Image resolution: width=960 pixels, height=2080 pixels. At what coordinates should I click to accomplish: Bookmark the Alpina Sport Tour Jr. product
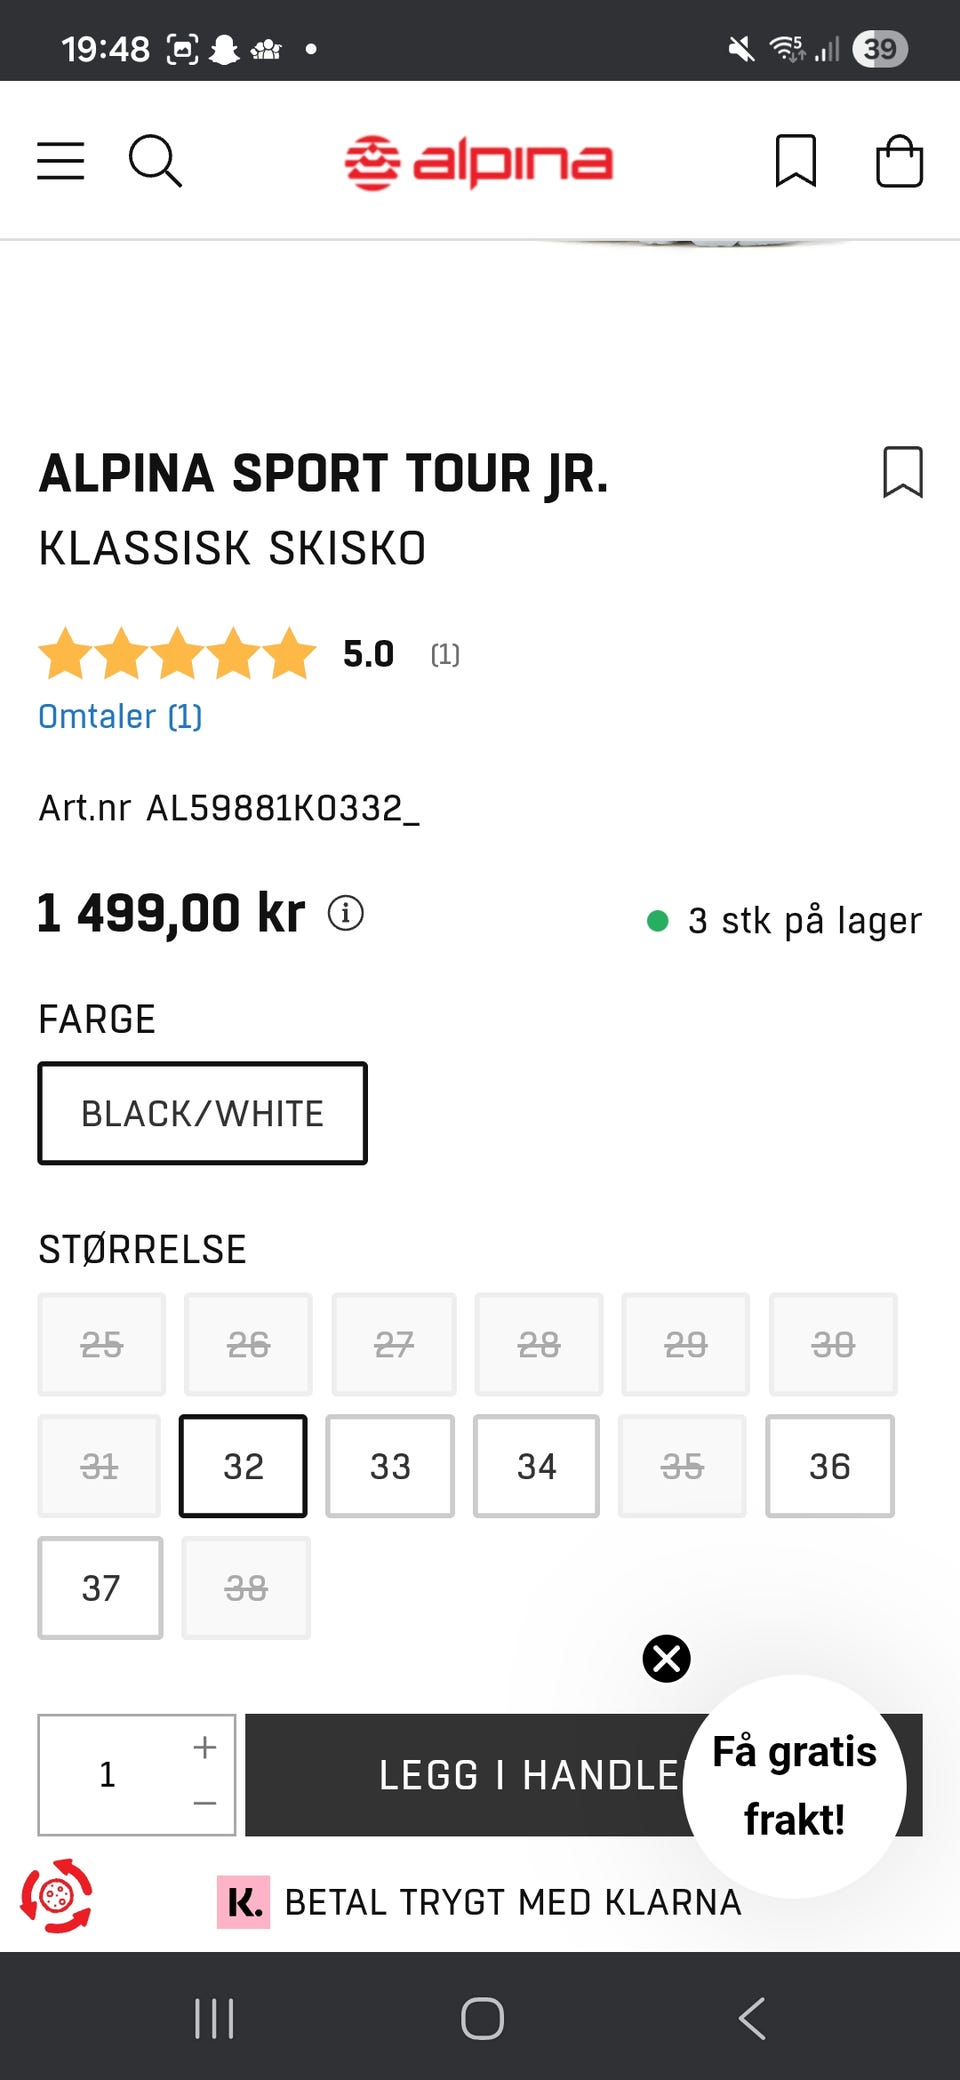(x=902, y=472)
